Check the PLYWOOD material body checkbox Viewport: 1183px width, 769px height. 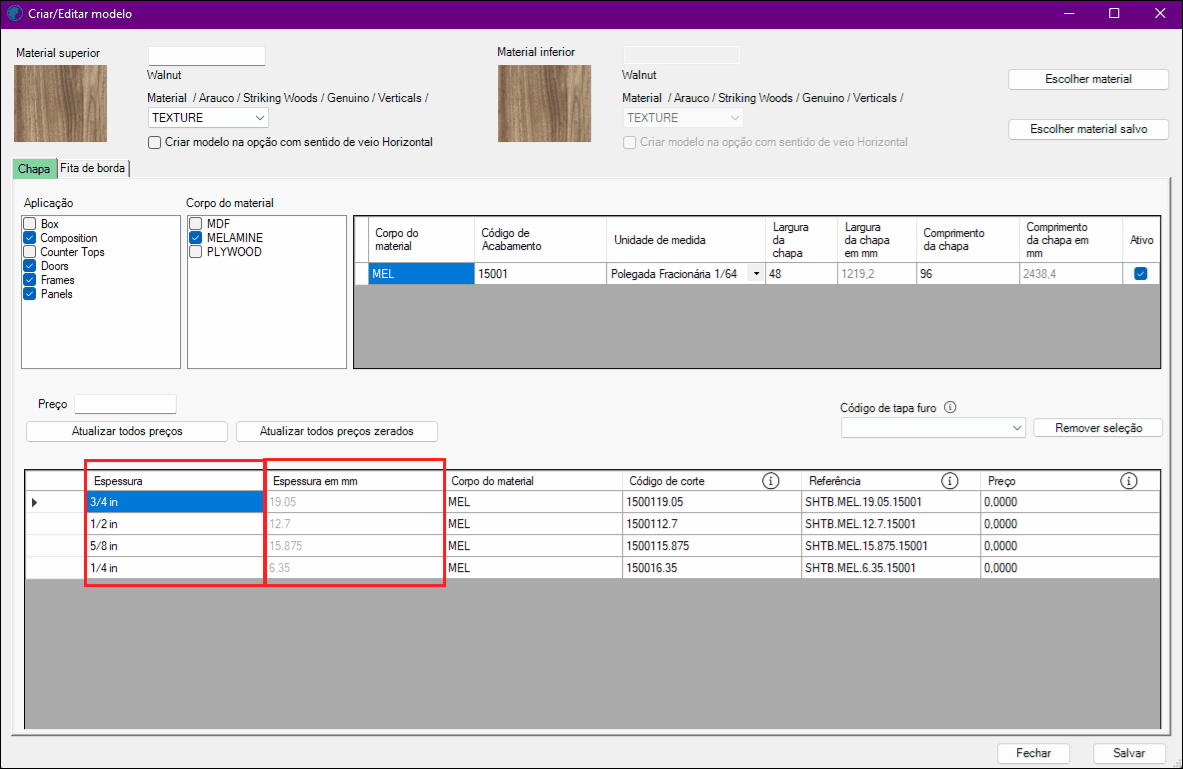(x=195, y=252)
